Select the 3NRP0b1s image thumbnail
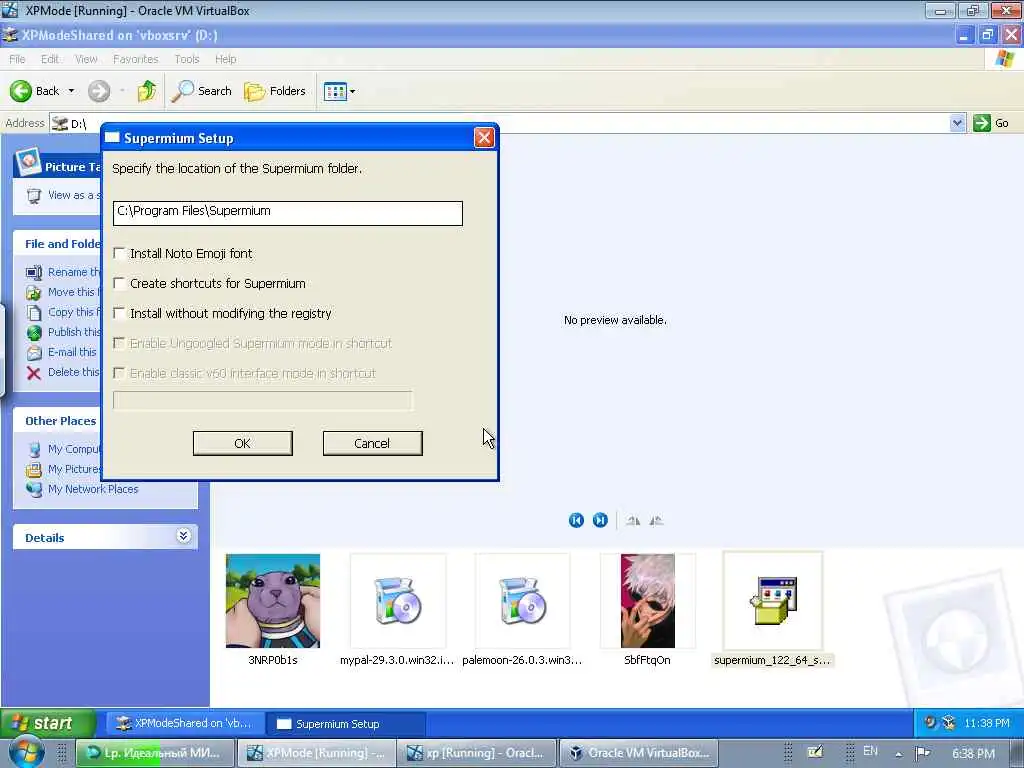The height and width of the screenshot is (768, 1024). (273, 601)
